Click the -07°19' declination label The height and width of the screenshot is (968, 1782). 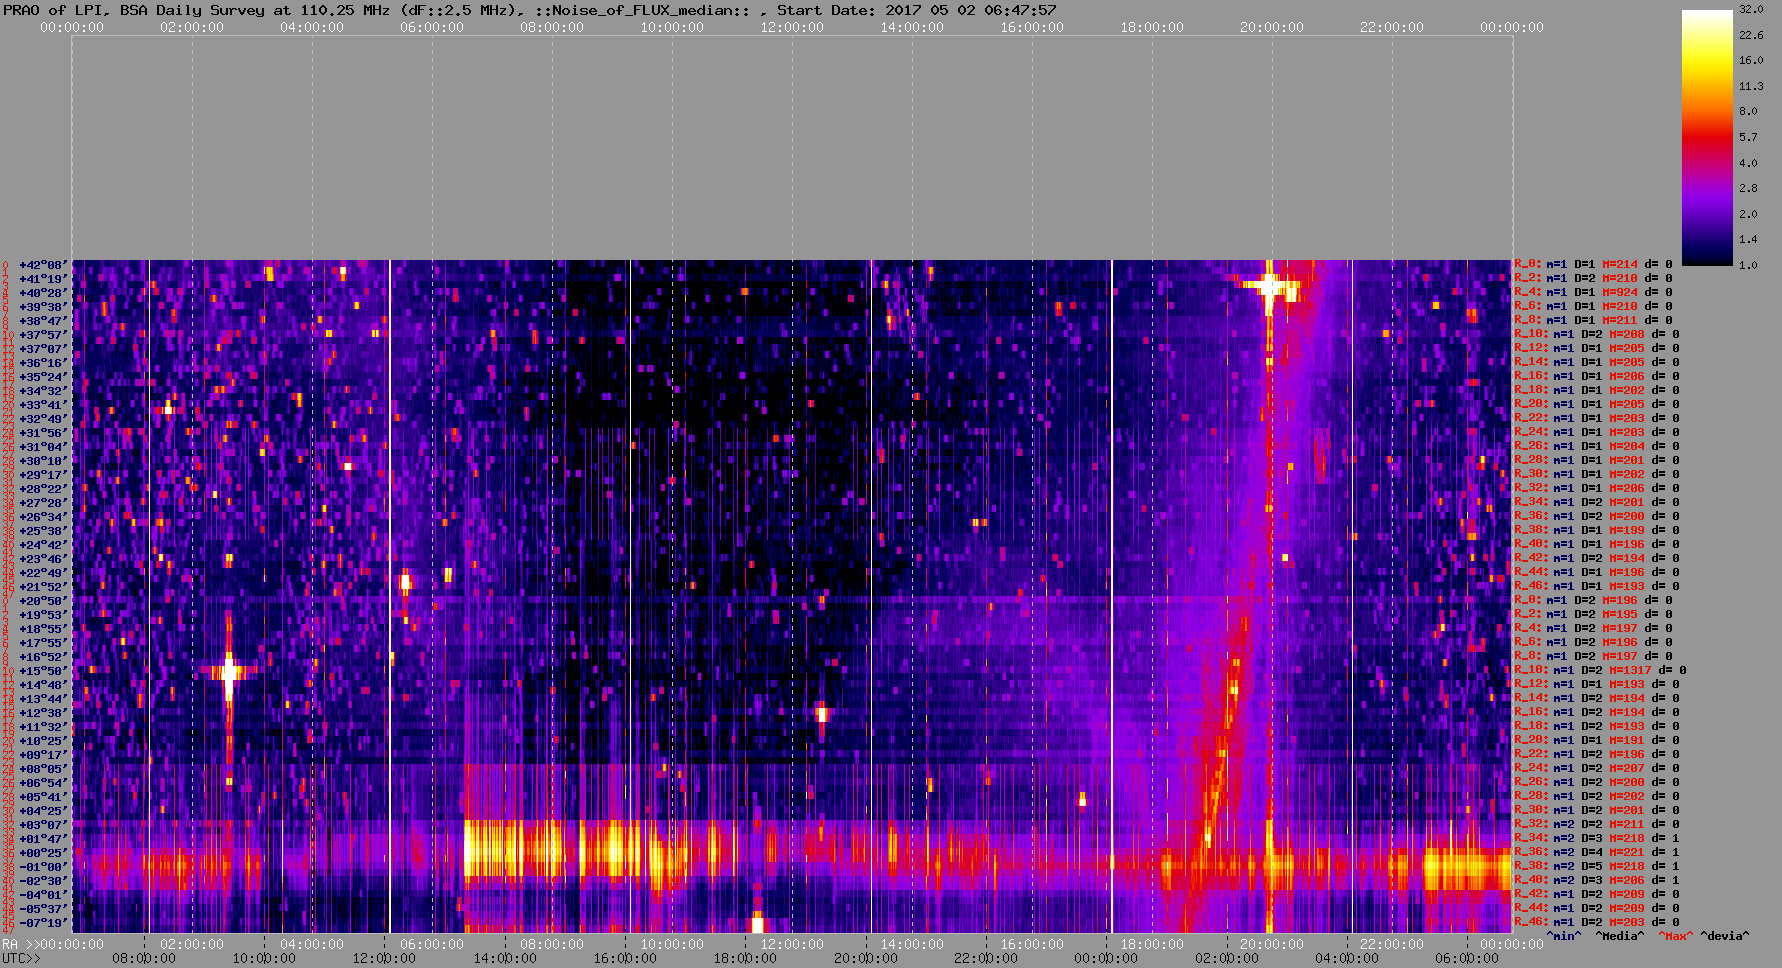click(43, 923)
